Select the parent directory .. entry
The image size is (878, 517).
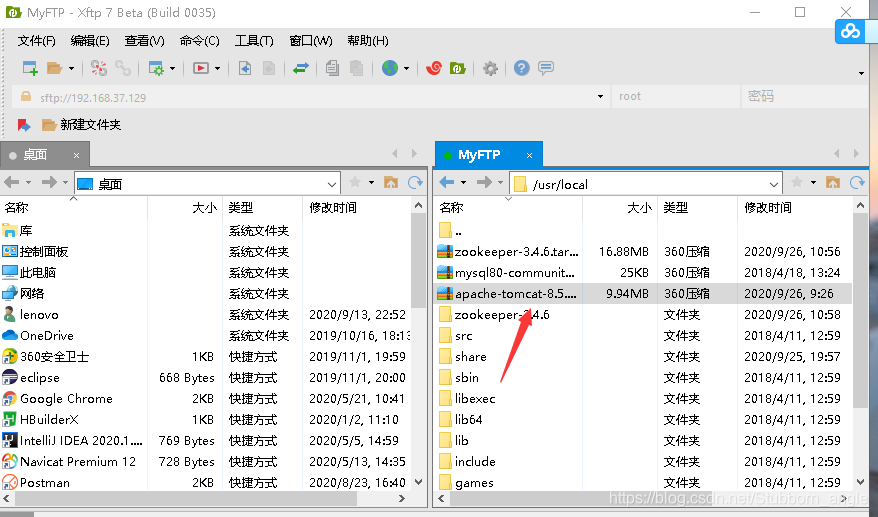pos(643,231)
